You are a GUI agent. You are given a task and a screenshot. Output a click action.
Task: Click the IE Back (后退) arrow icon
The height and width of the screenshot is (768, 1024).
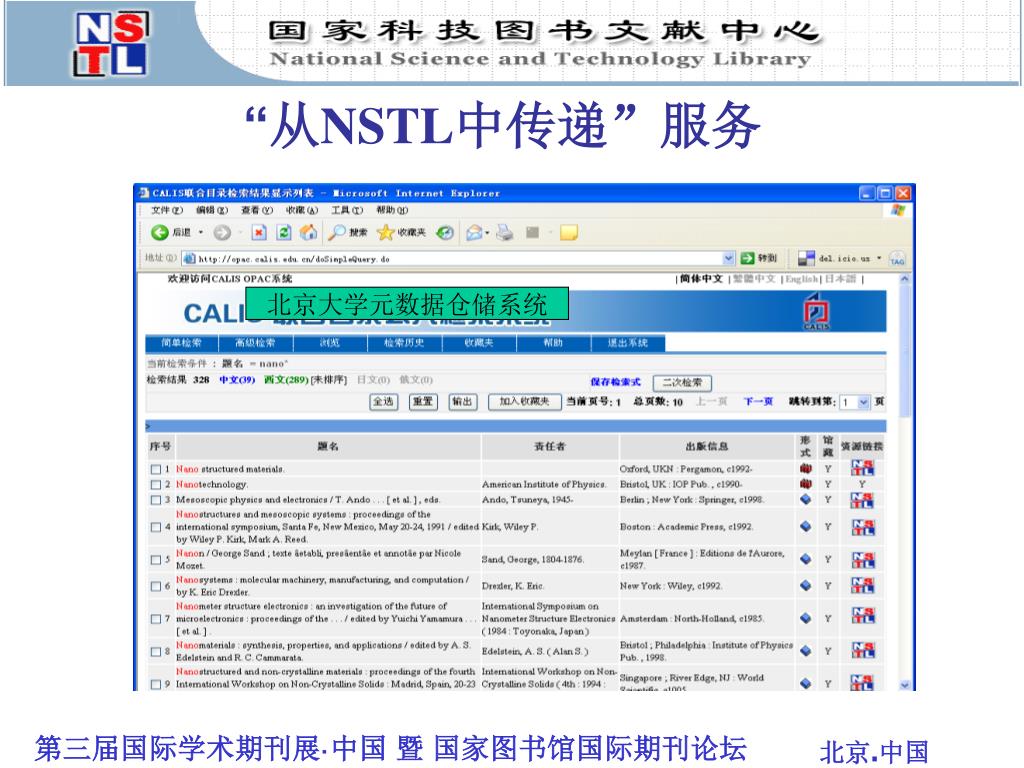tap(159, 232)
